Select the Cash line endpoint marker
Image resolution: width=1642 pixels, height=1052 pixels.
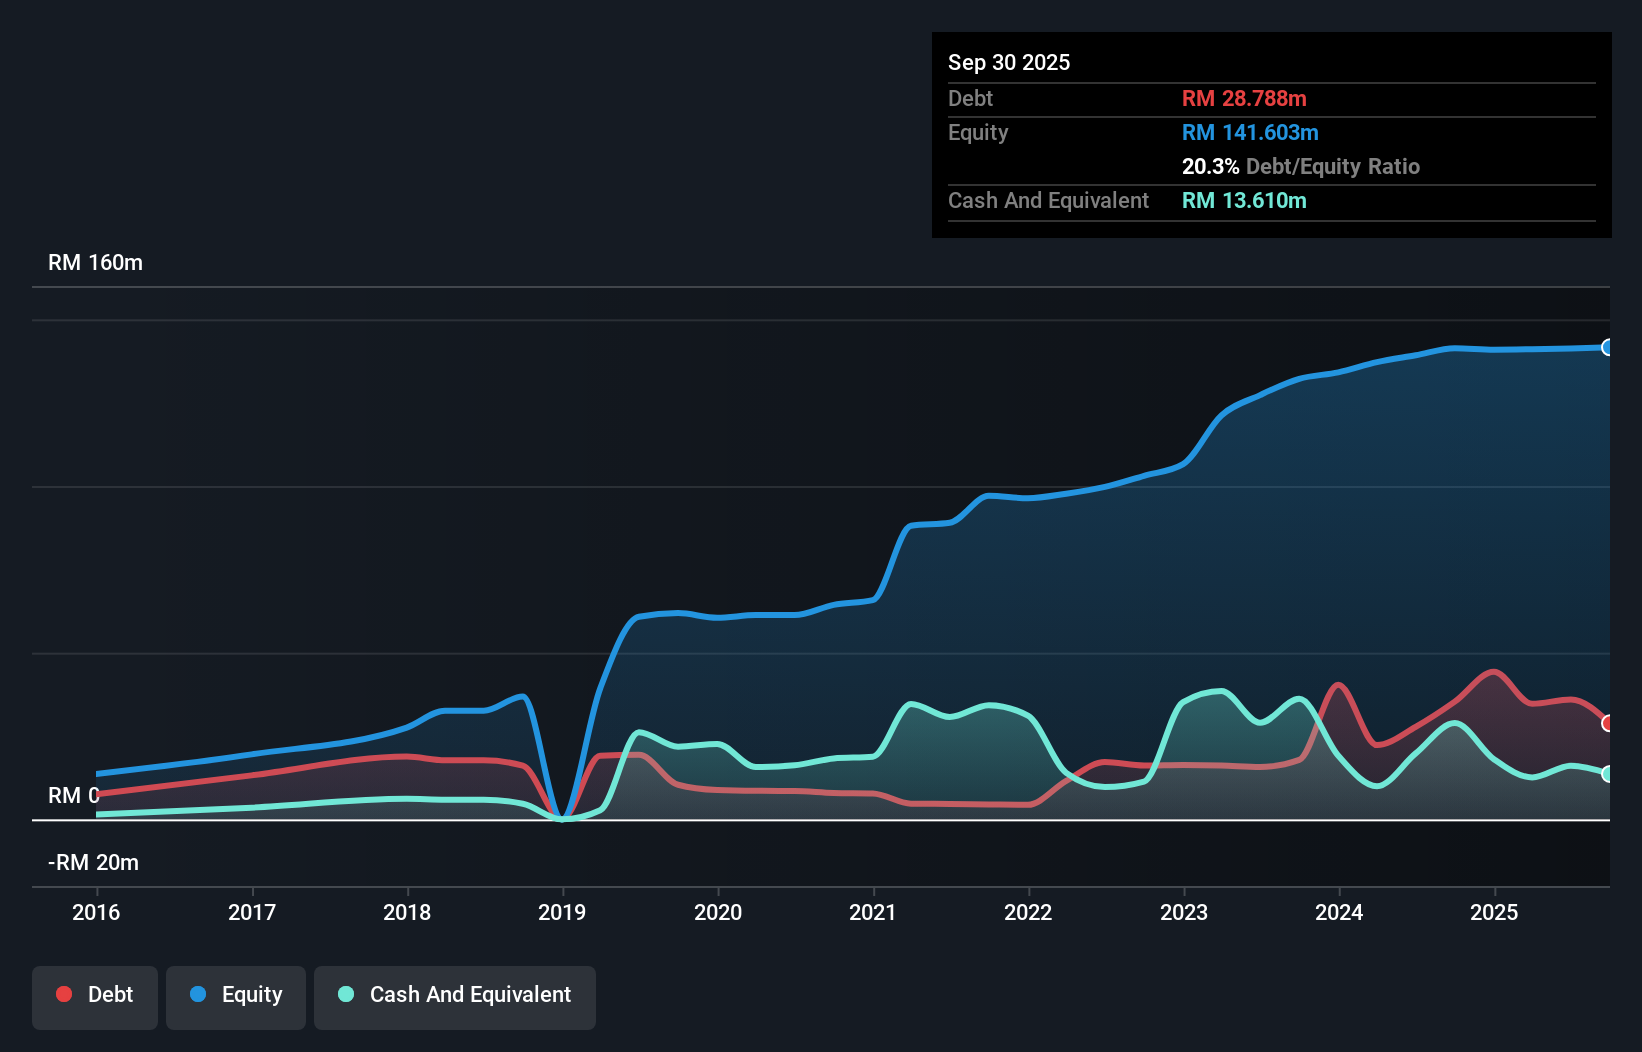click(x=1607, y=773)
